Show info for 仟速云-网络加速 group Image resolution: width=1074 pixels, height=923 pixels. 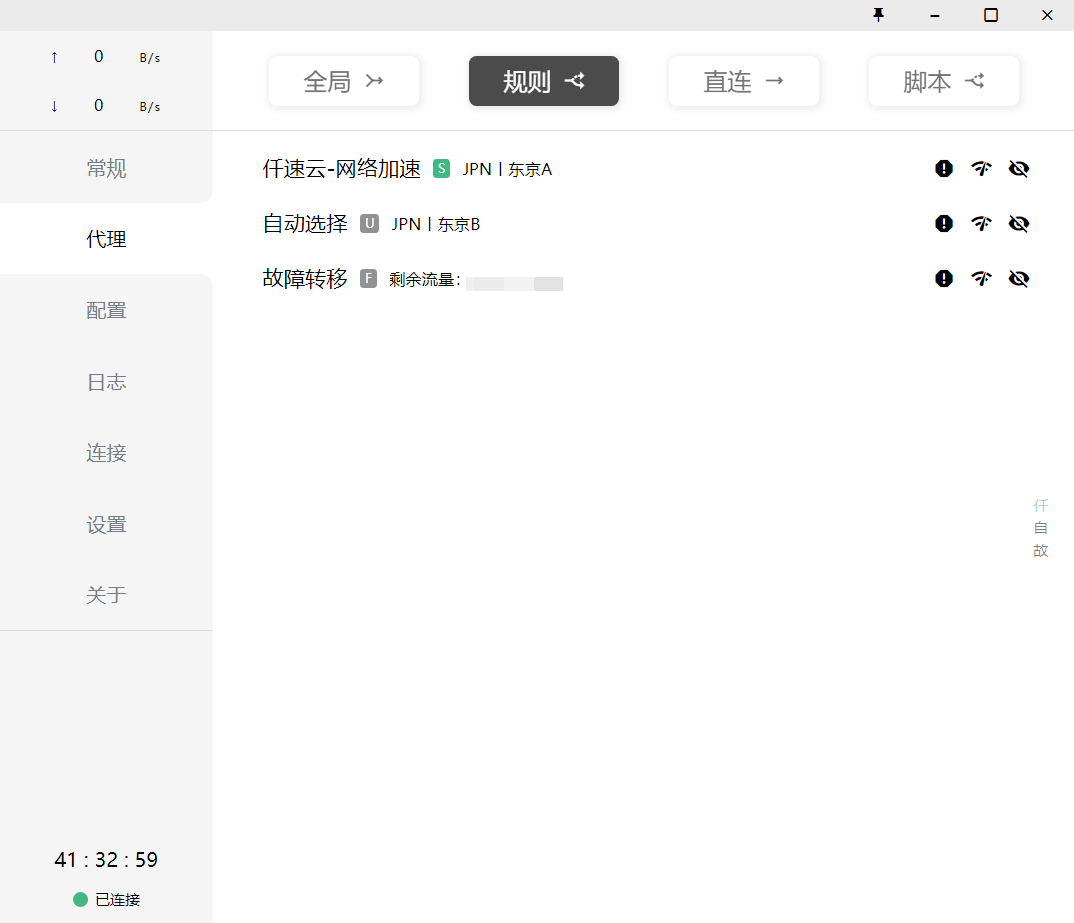[x=944, y=169]
